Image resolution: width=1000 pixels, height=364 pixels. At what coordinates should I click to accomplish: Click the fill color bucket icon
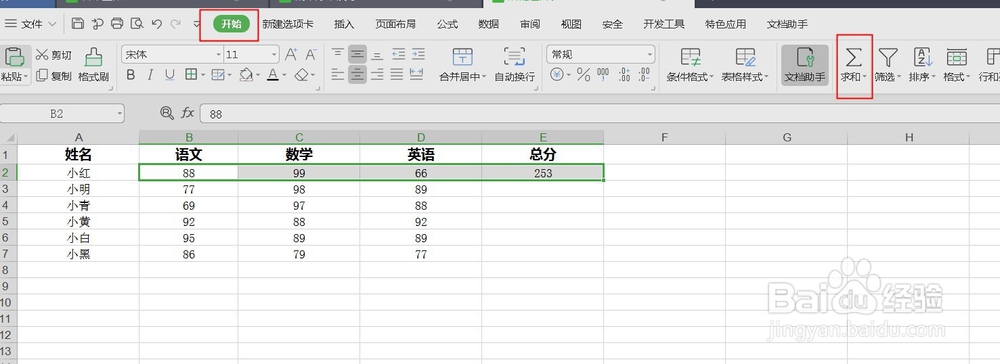(246, 75)
